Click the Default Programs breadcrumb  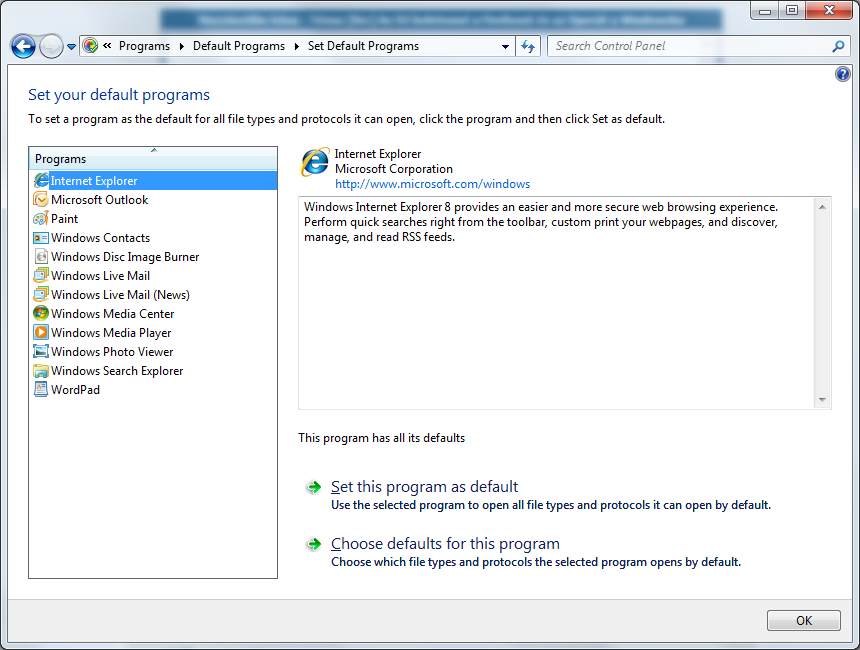click(x=239, y=46)
